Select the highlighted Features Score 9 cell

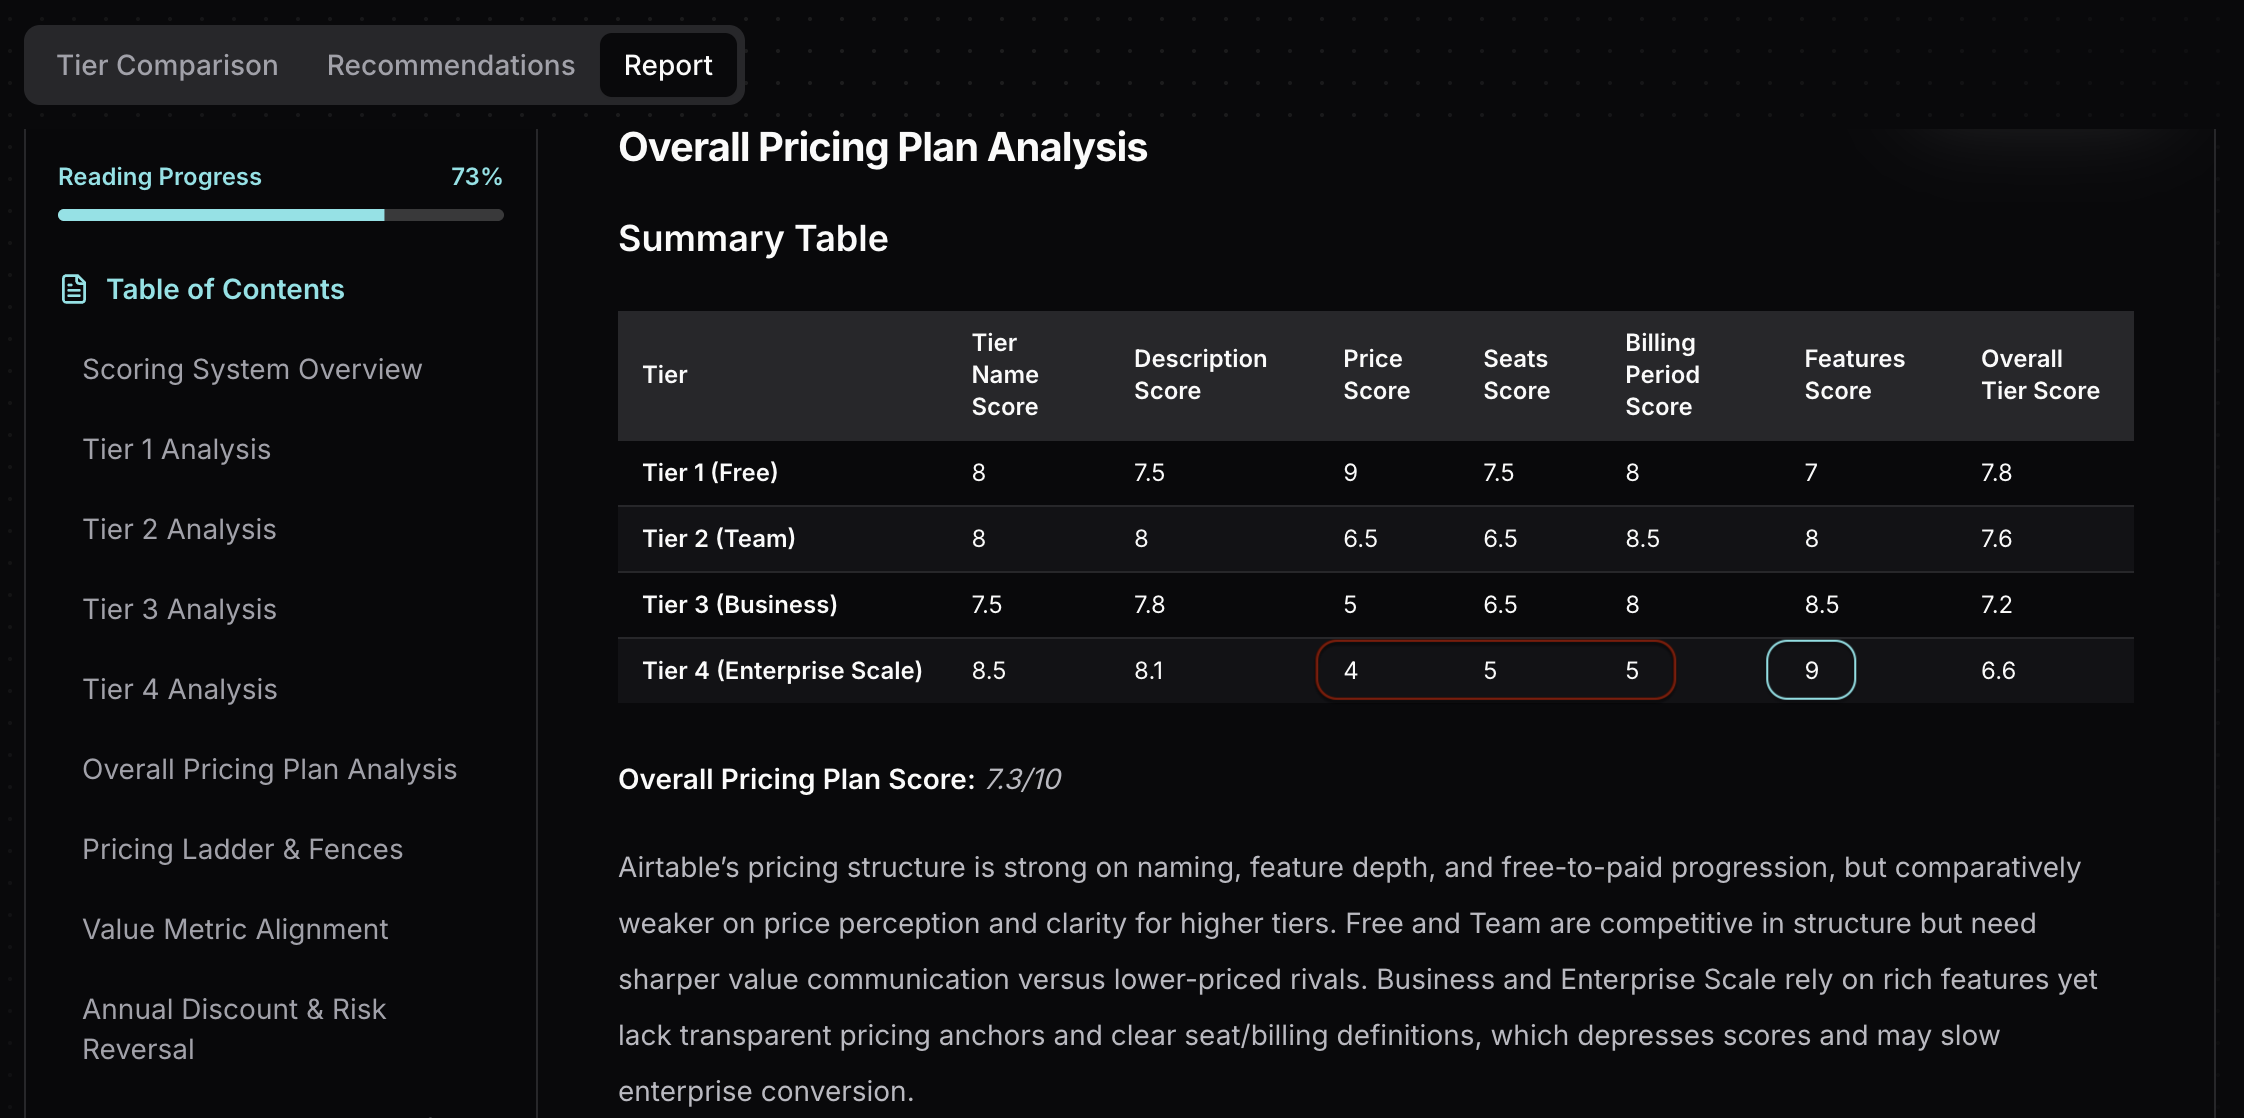click(x=1811, y=670)
